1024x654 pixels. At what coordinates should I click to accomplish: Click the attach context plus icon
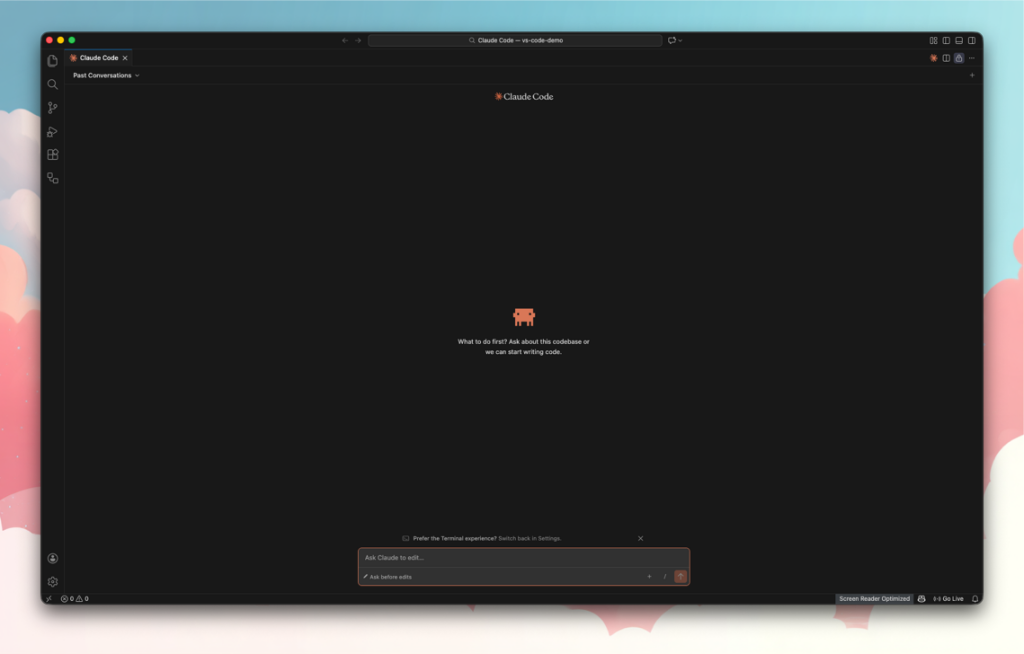tap(649, 576)
